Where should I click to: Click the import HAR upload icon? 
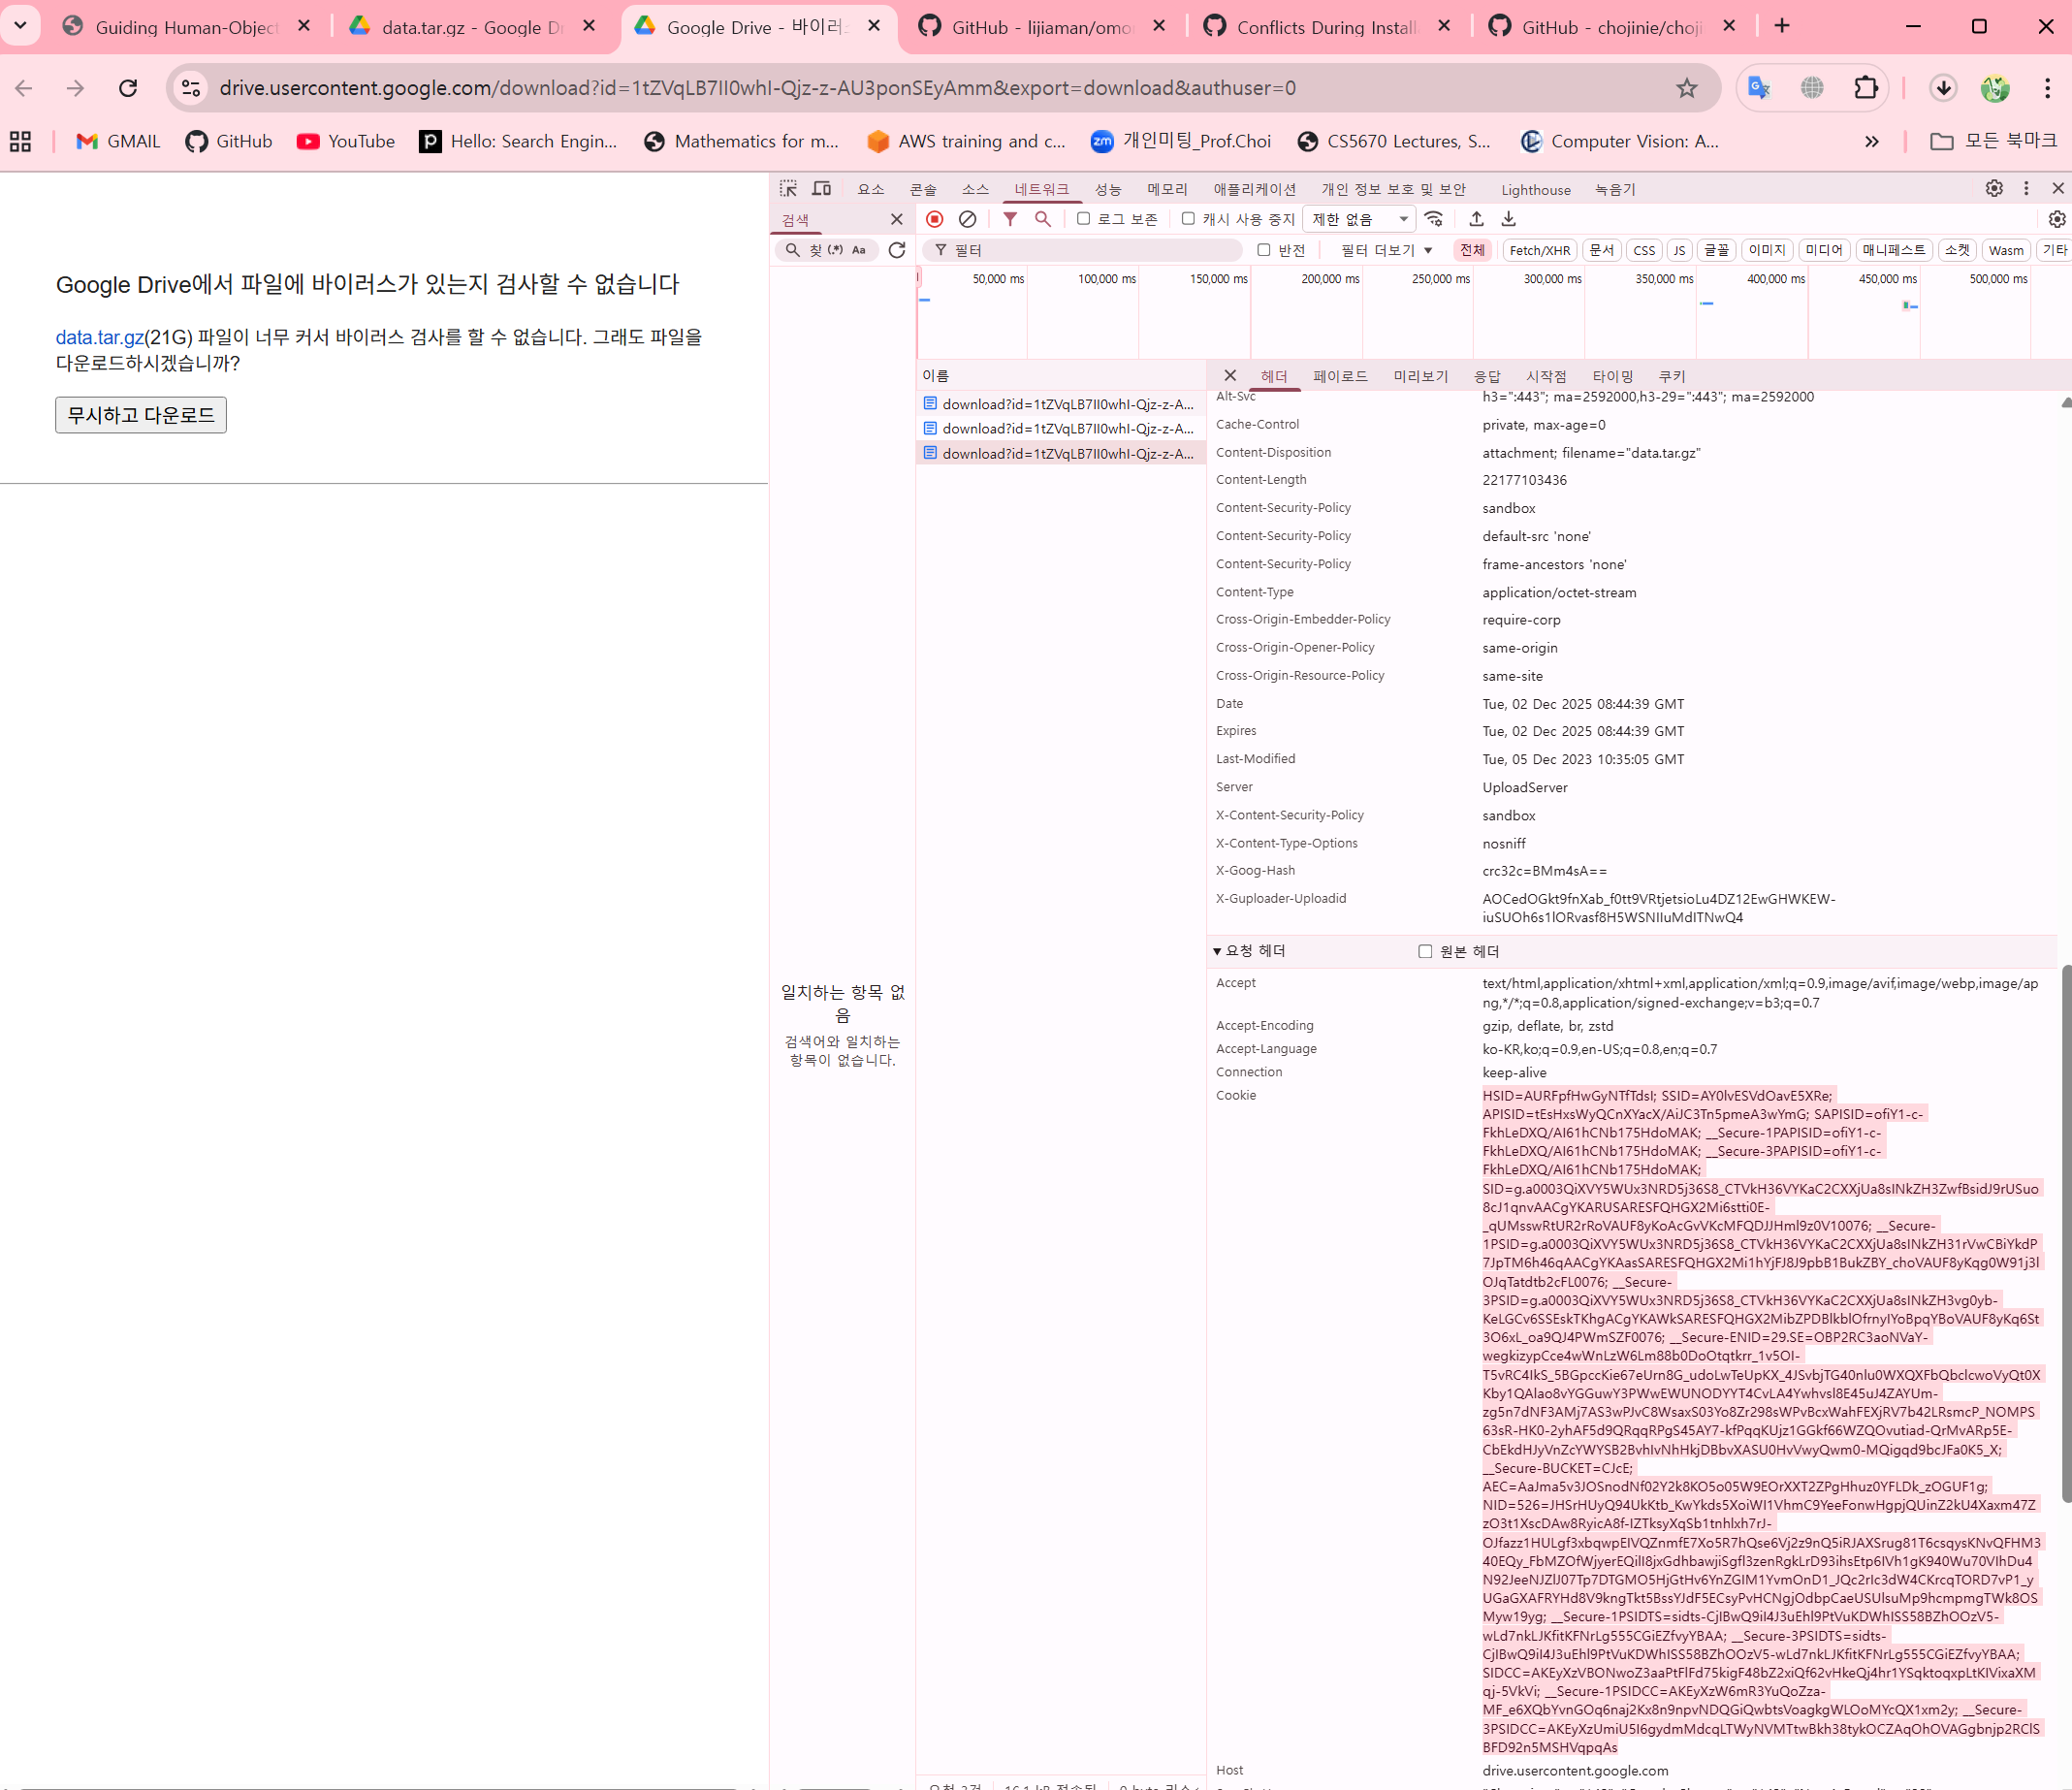(1476, 219)
